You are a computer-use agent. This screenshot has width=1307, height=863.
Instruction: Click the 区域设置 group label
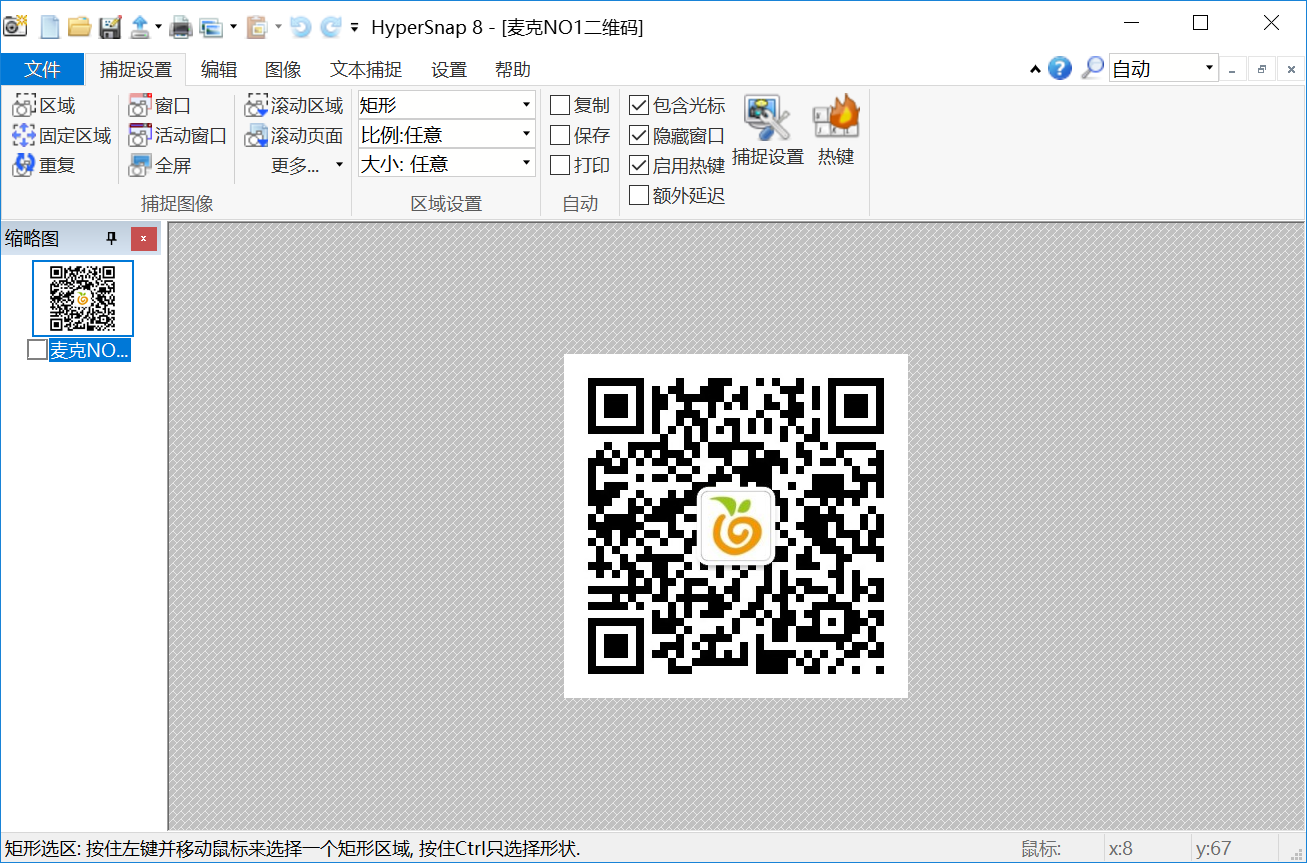(x=446, y=204)
